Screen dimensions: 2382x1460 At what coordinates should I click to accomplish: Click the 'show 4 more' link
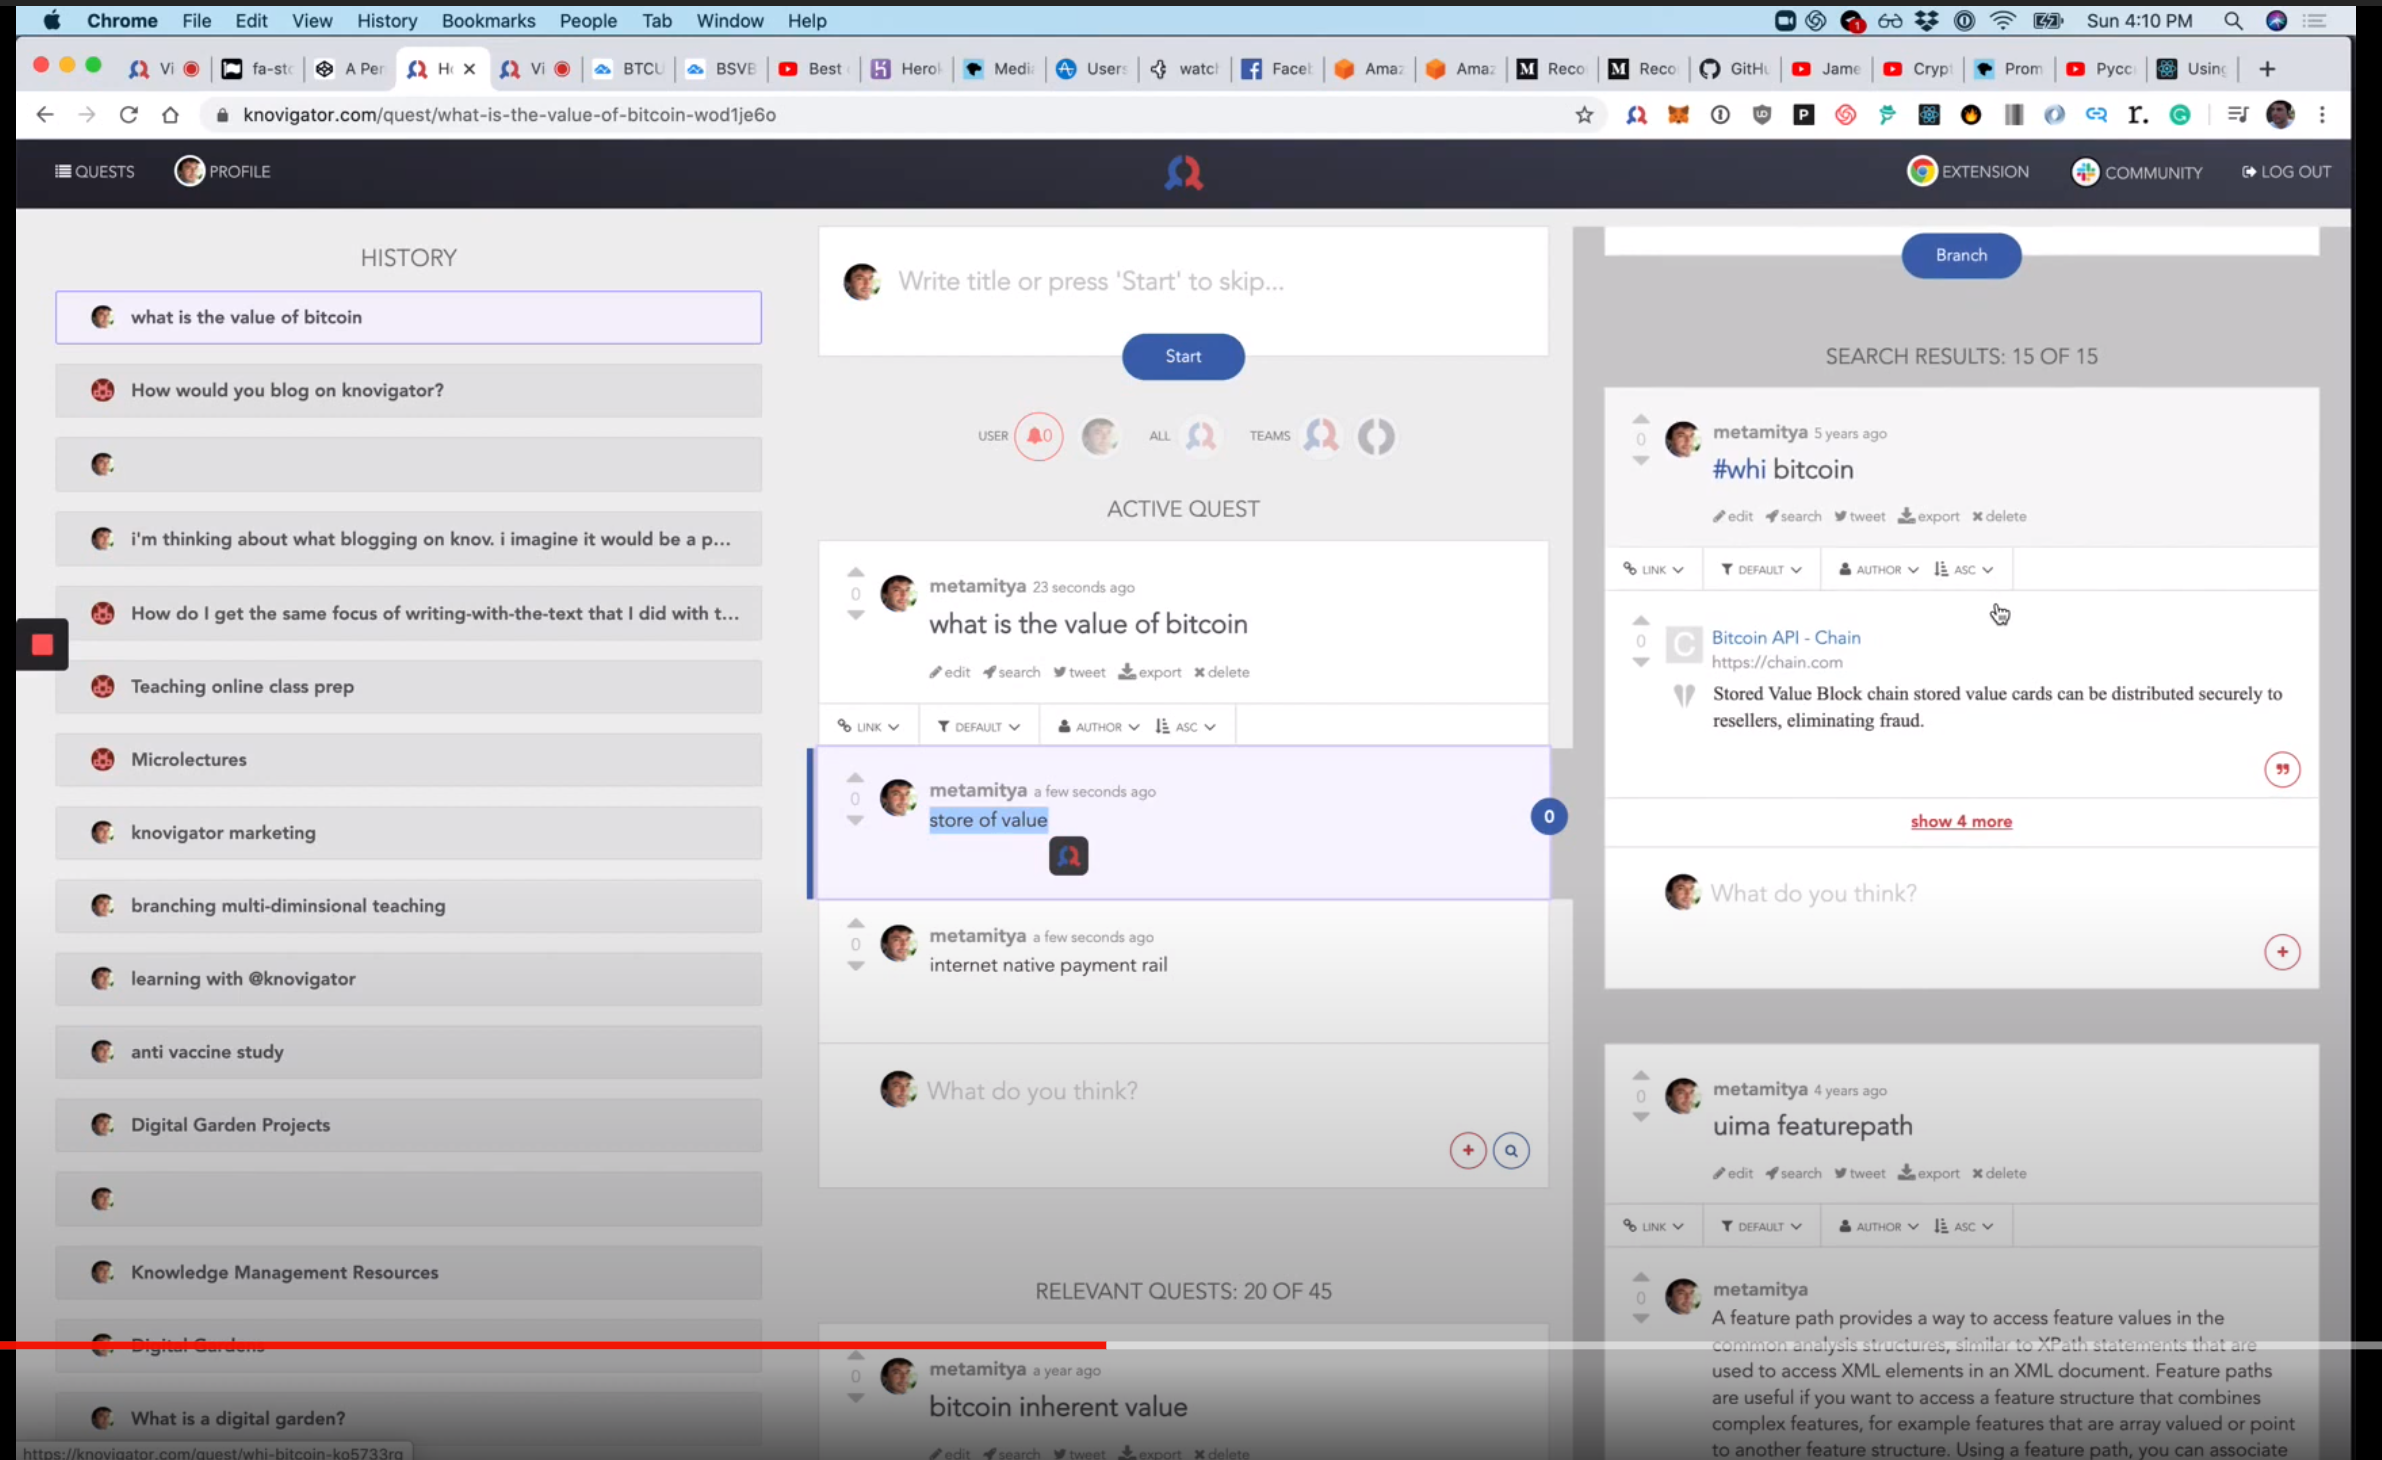click(x=1960, y=821)
